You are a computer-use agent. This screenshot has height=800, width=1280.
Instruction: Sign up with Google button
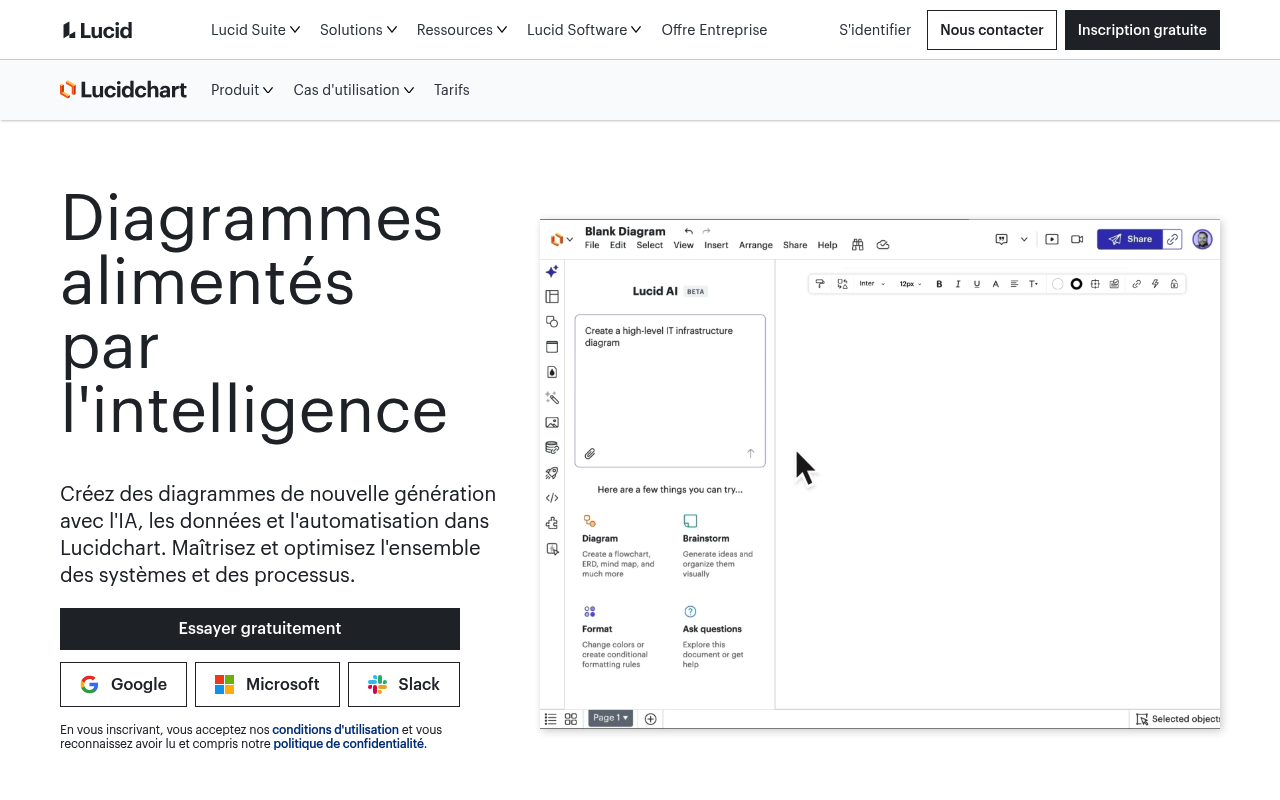123,684
